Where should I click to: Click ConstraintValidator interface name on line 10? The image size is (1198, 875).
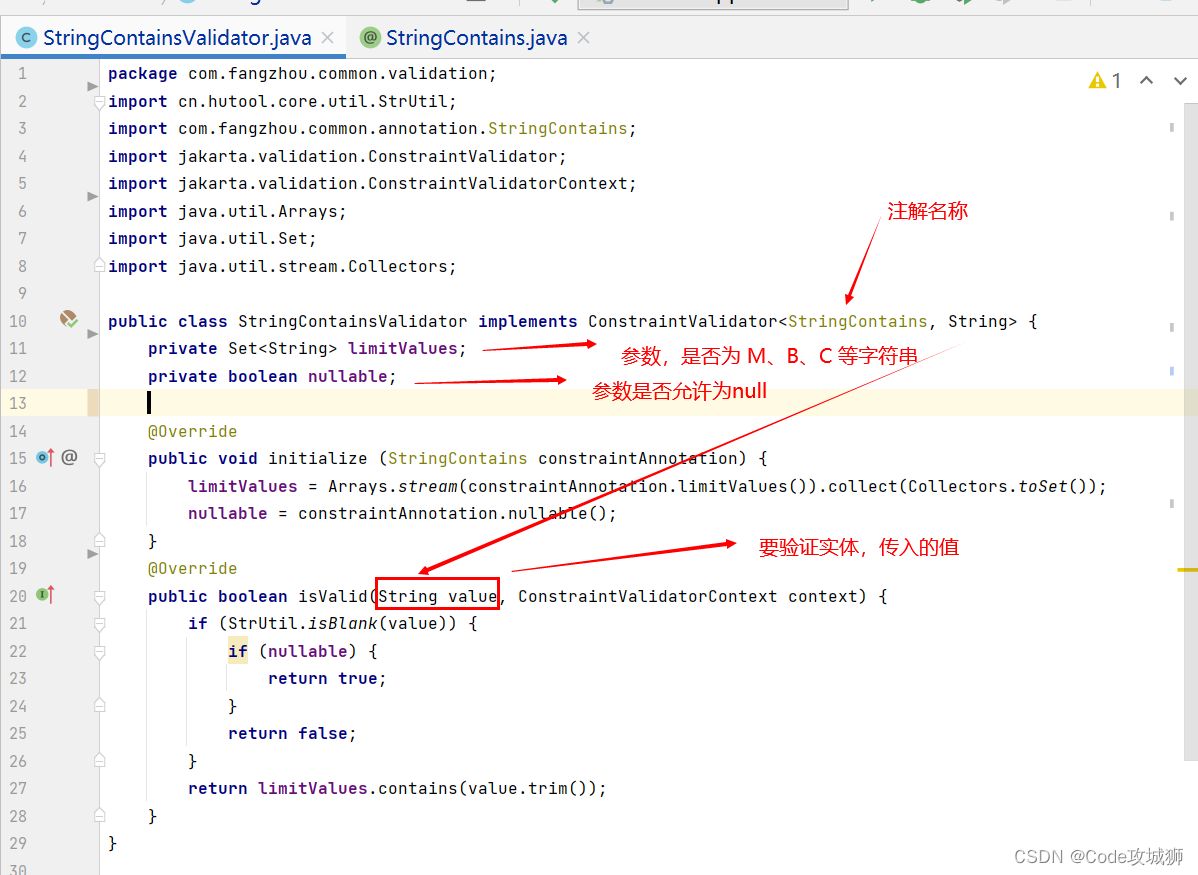(x=682, y=321)
